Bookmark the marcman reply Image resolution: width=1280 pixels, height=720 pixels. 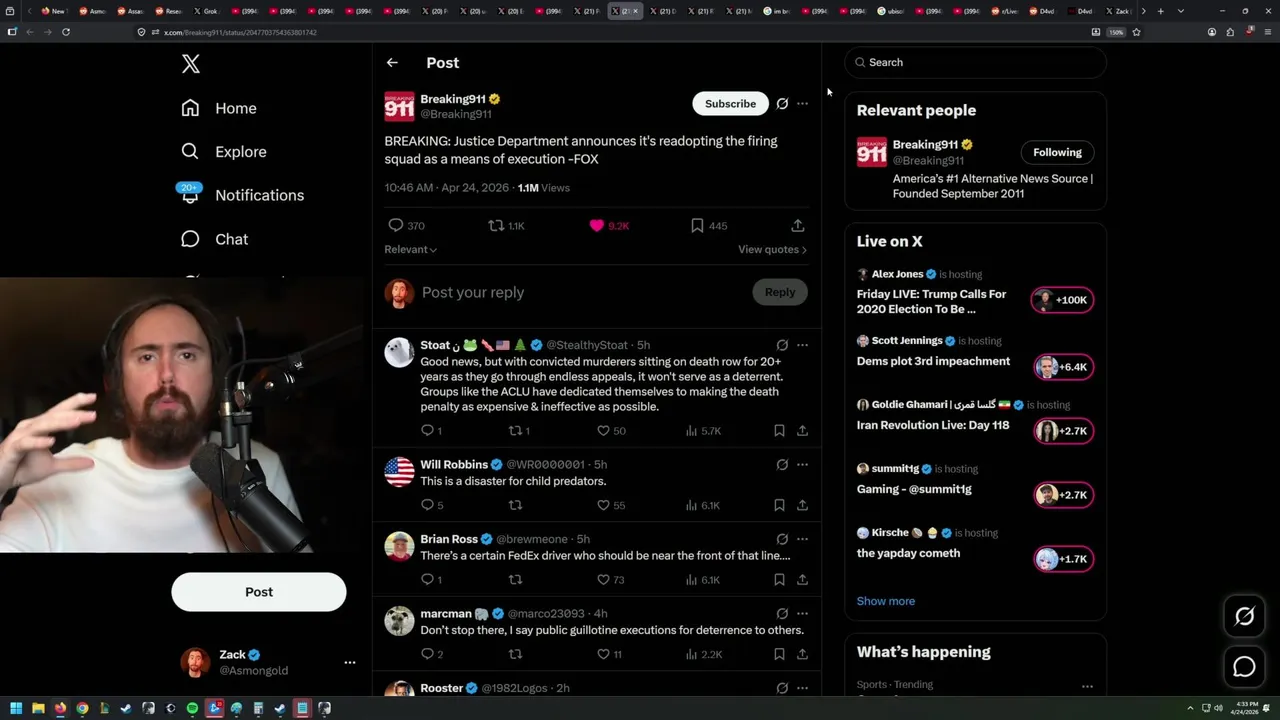779,654
